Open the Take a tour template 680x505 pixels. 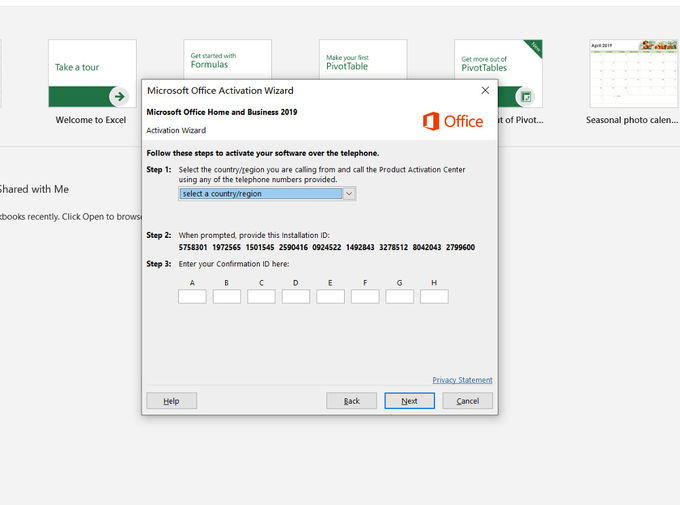pyautogui.click(x=92, y=73)
